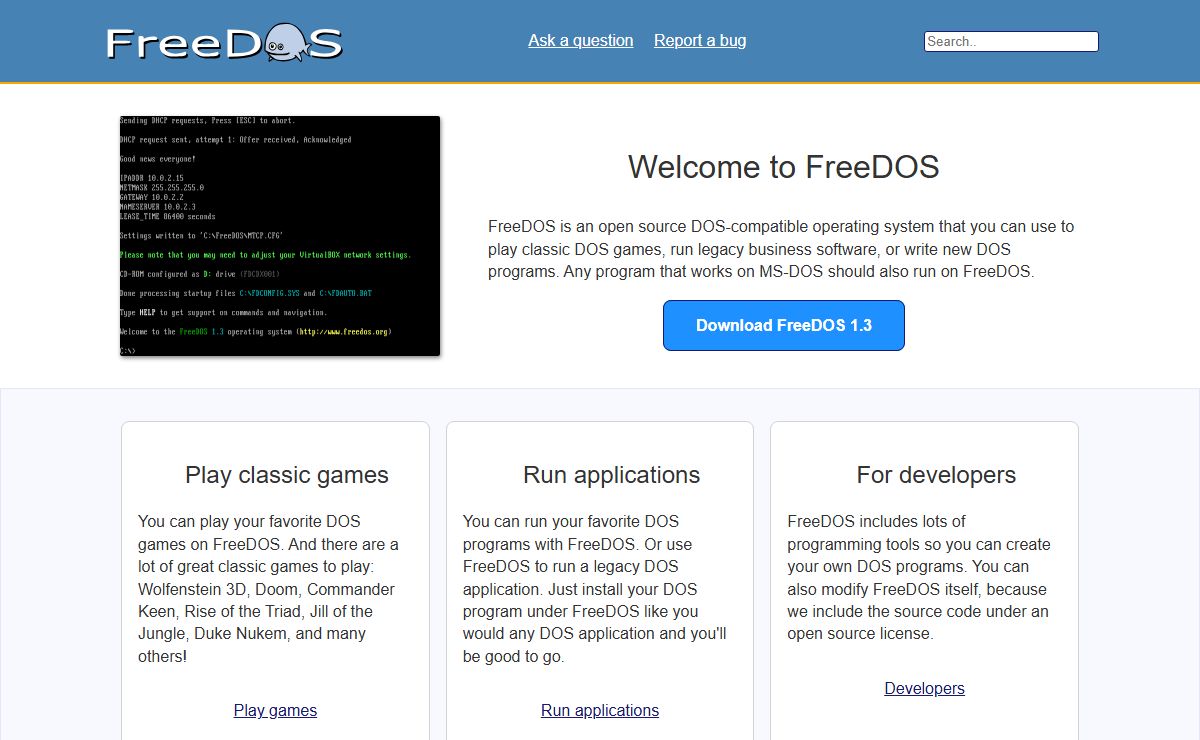This screenshot has height=740, width=1200.
Task: Click the text 'You can run your favorite DOS'
Action: pos(571,521)
